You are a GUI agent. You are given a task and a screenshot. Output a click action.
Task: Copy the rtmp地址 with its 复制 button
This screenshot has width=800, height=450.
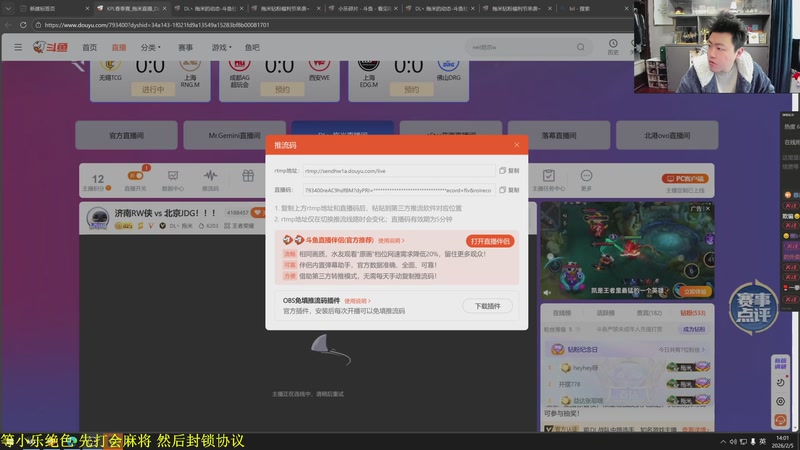pos(509,171)
